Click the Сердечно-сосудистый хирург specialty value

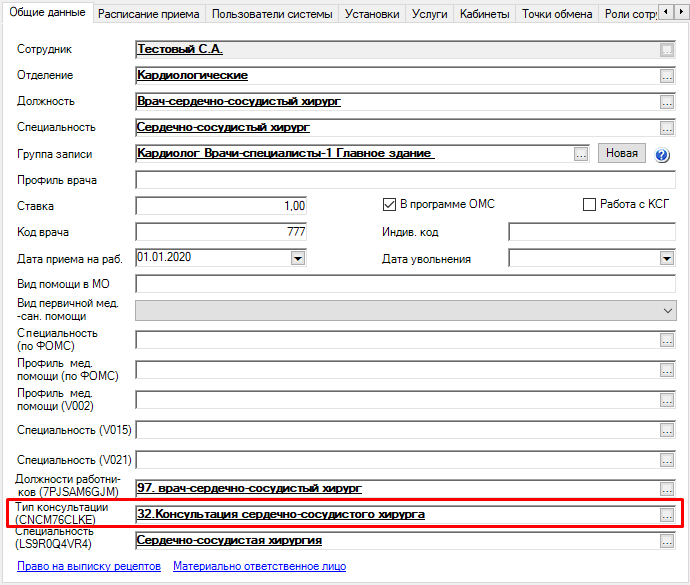(224, 127)
